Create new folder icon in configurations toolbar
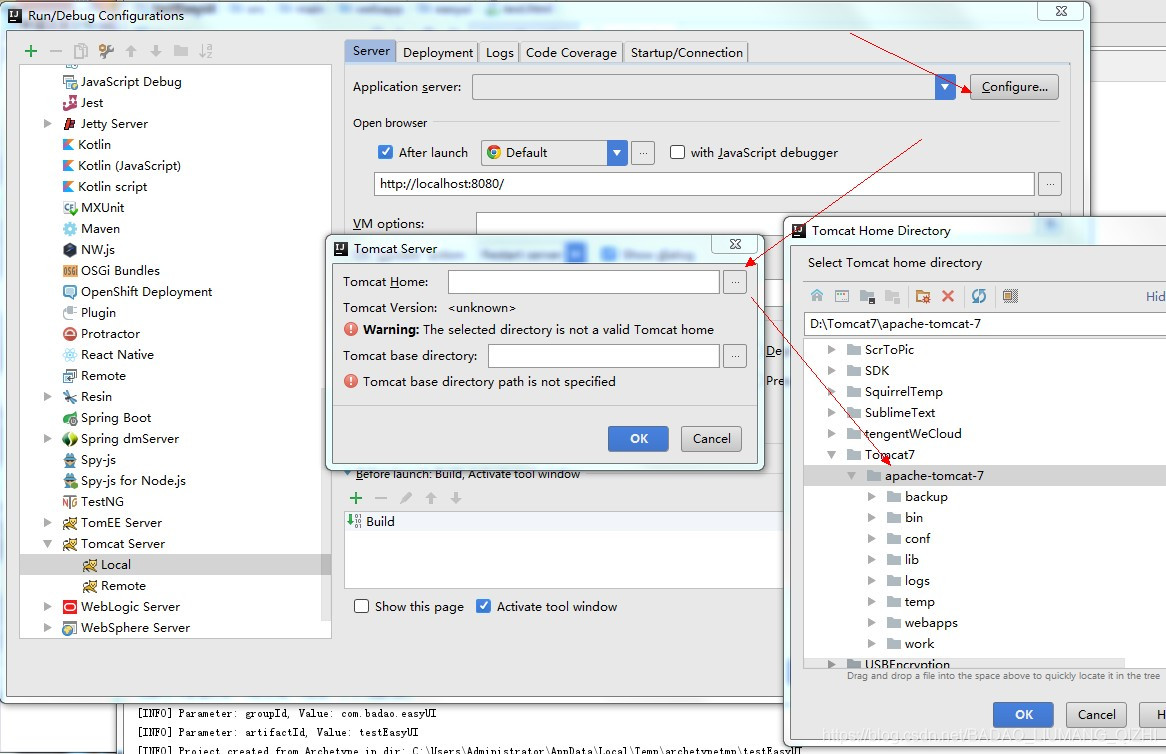The image size is (1166, 754). click(x=181, y=51)
